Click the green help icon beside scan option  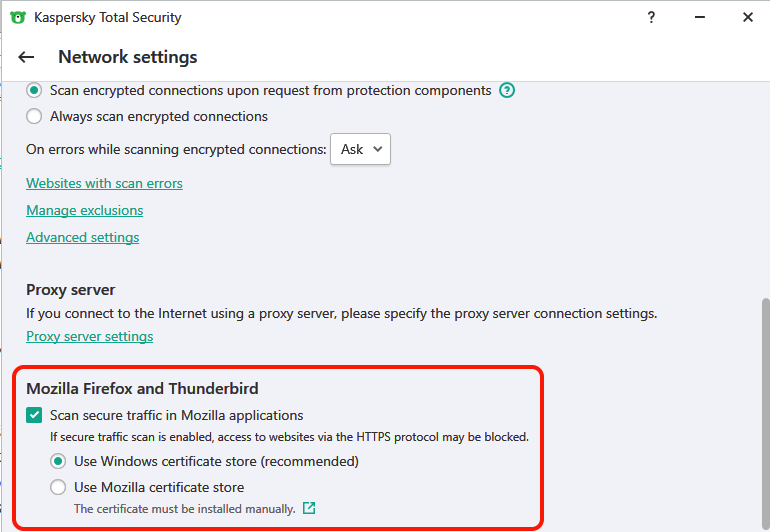click(507, 90)
